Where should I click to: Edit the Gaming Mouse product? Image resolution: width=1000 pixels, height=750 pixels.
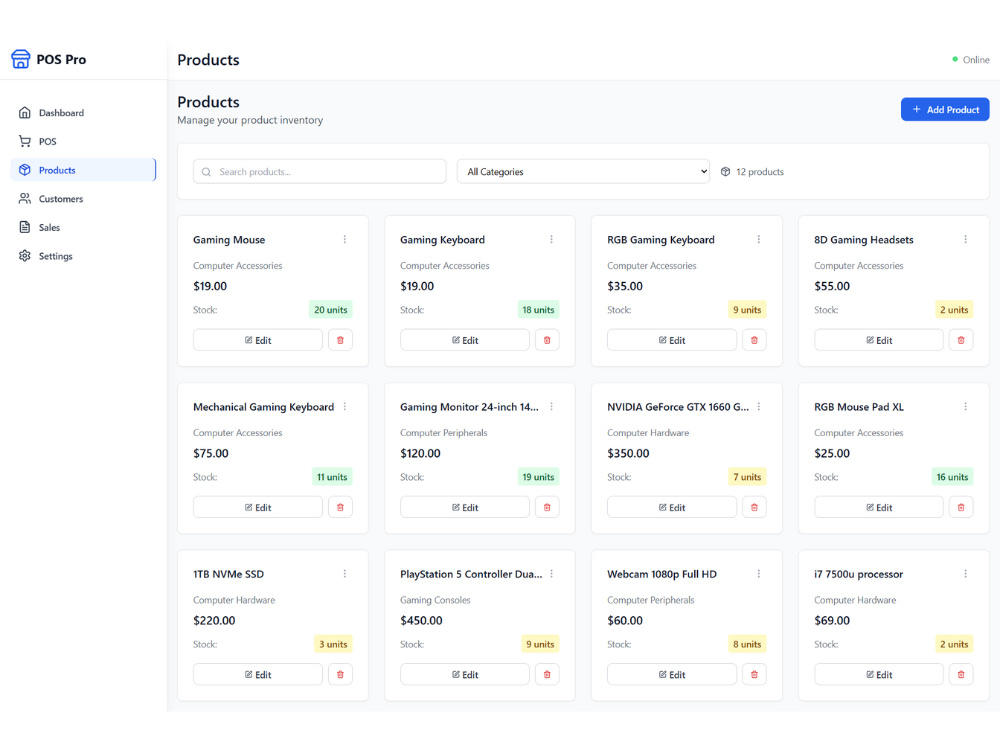click(258, 340)
